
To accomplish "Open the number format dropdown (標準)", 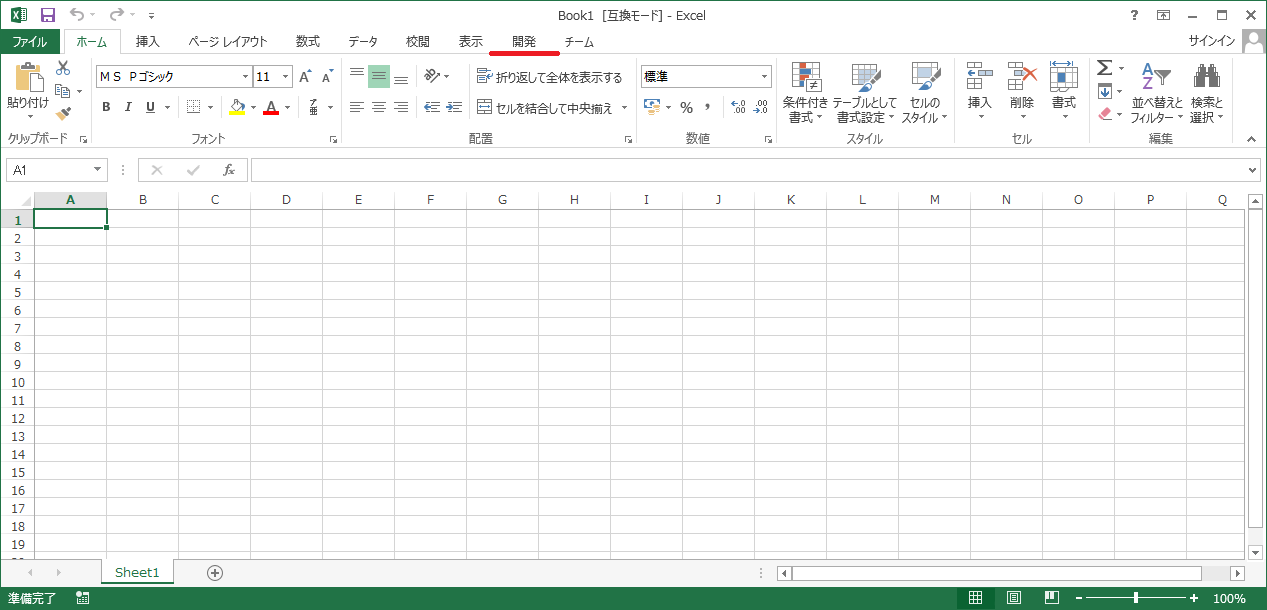I will point(765,77).
